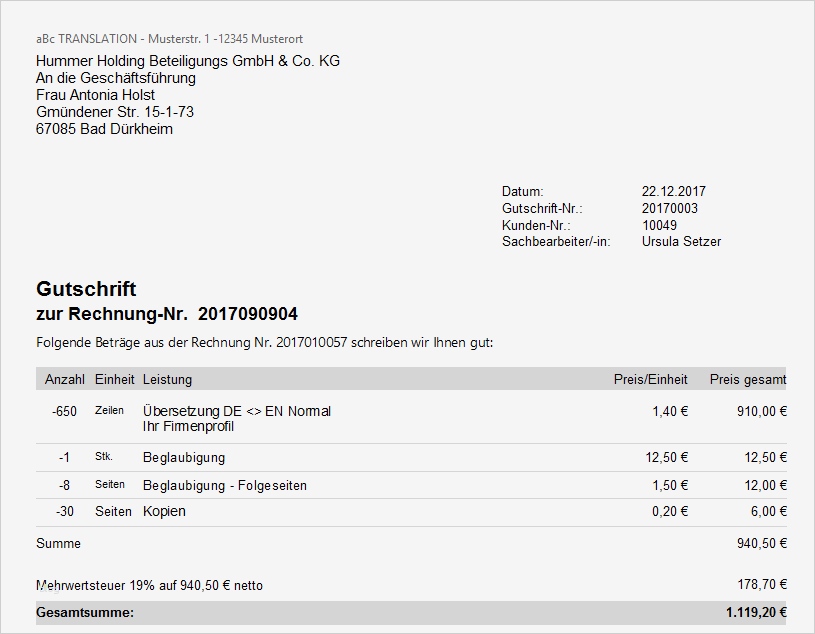Select grand total '1.119,20 €'
Image resolution: width=815 pixels, height=634 pixels.
tap(756, 613)
